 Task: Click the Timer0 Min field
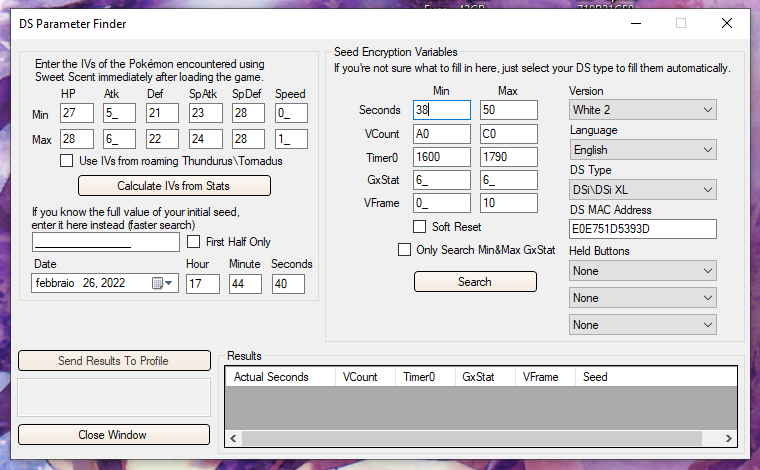click(441, 157)
